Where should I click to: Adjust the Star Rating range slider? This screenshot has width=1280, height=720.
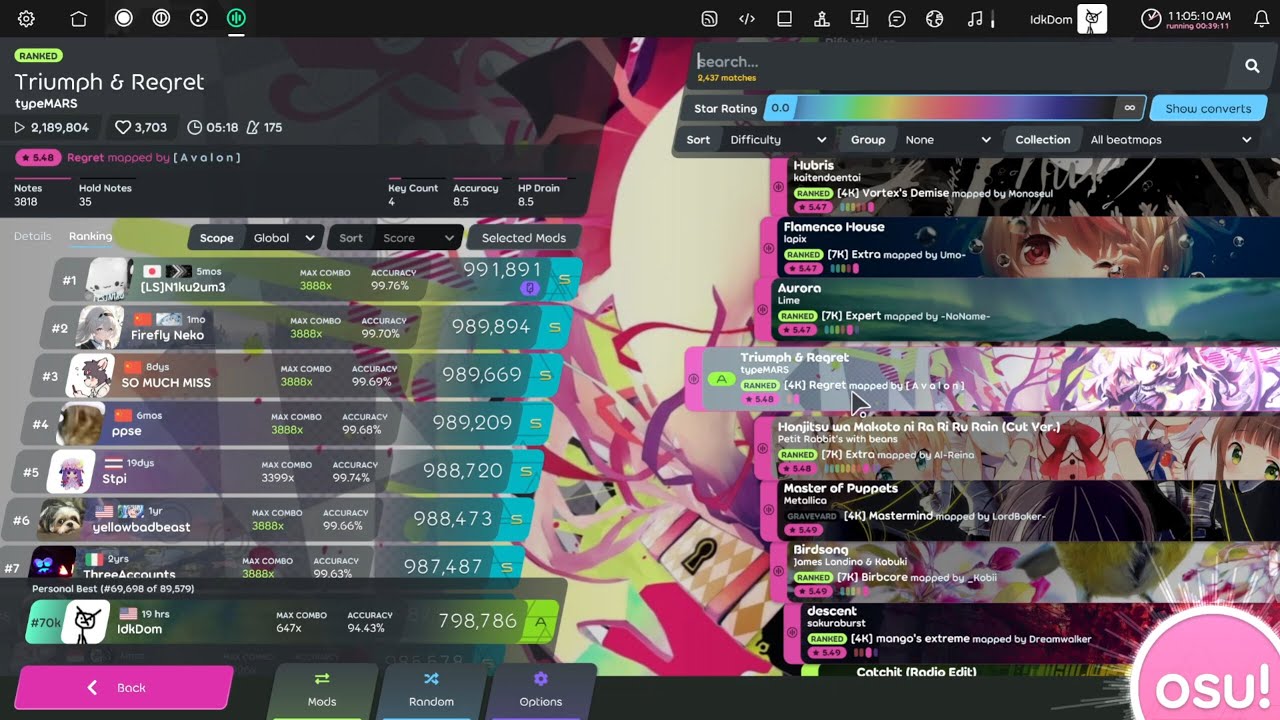pyautogui.click(x=954, y=108)
